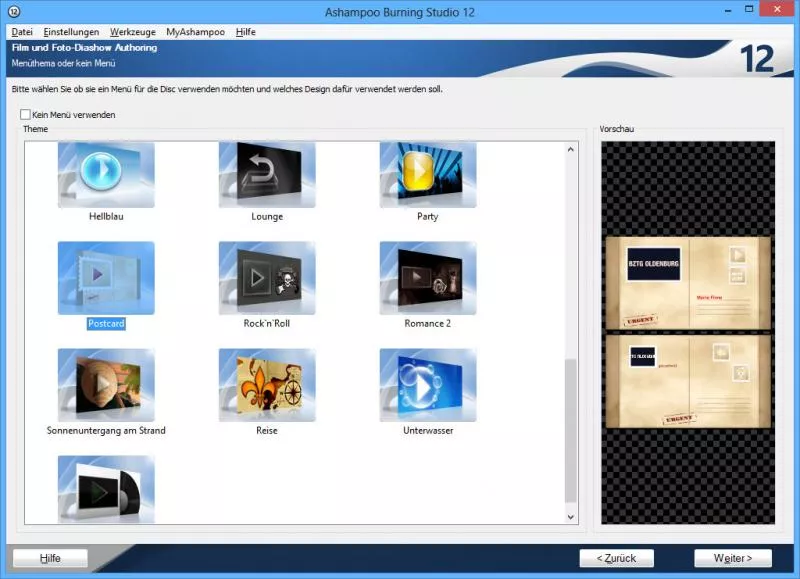Viewport: 800px width, 579px height.
Task: Click the Lounge label text
Action: coord(267,216)
